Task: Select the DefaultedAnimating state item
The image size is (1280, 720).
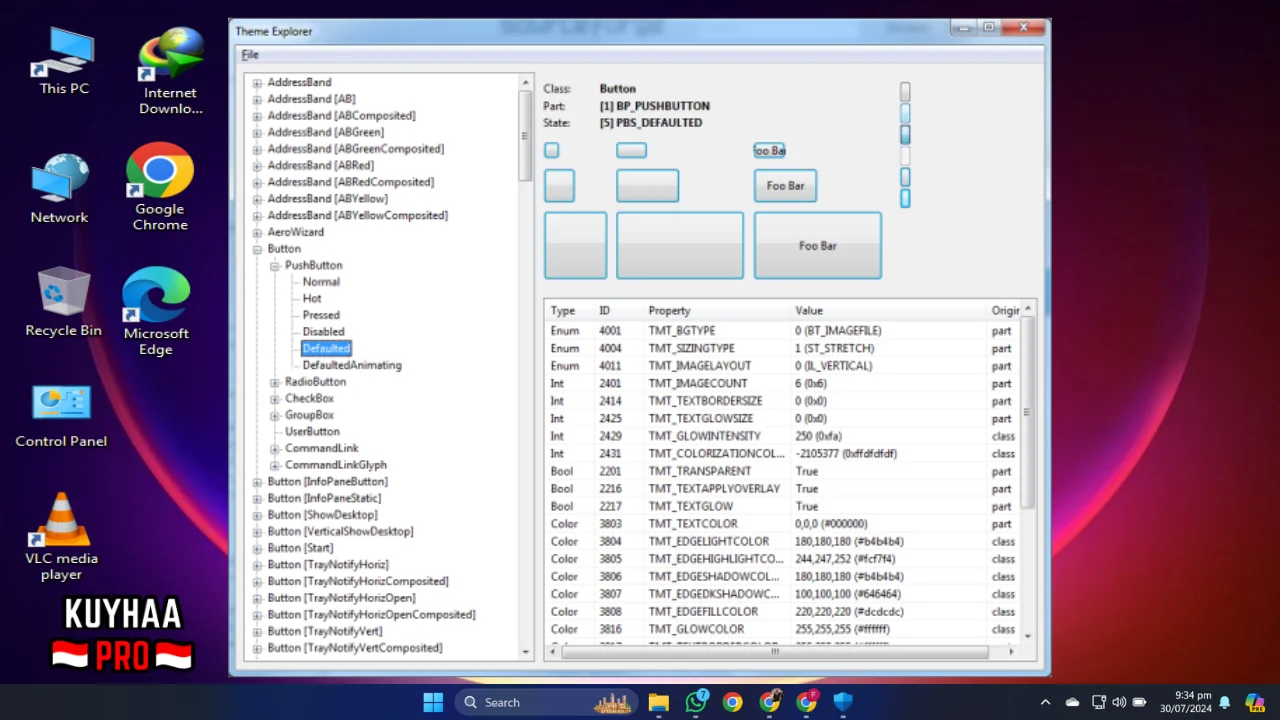Action: pyautogui.click(x=352, y=365)
